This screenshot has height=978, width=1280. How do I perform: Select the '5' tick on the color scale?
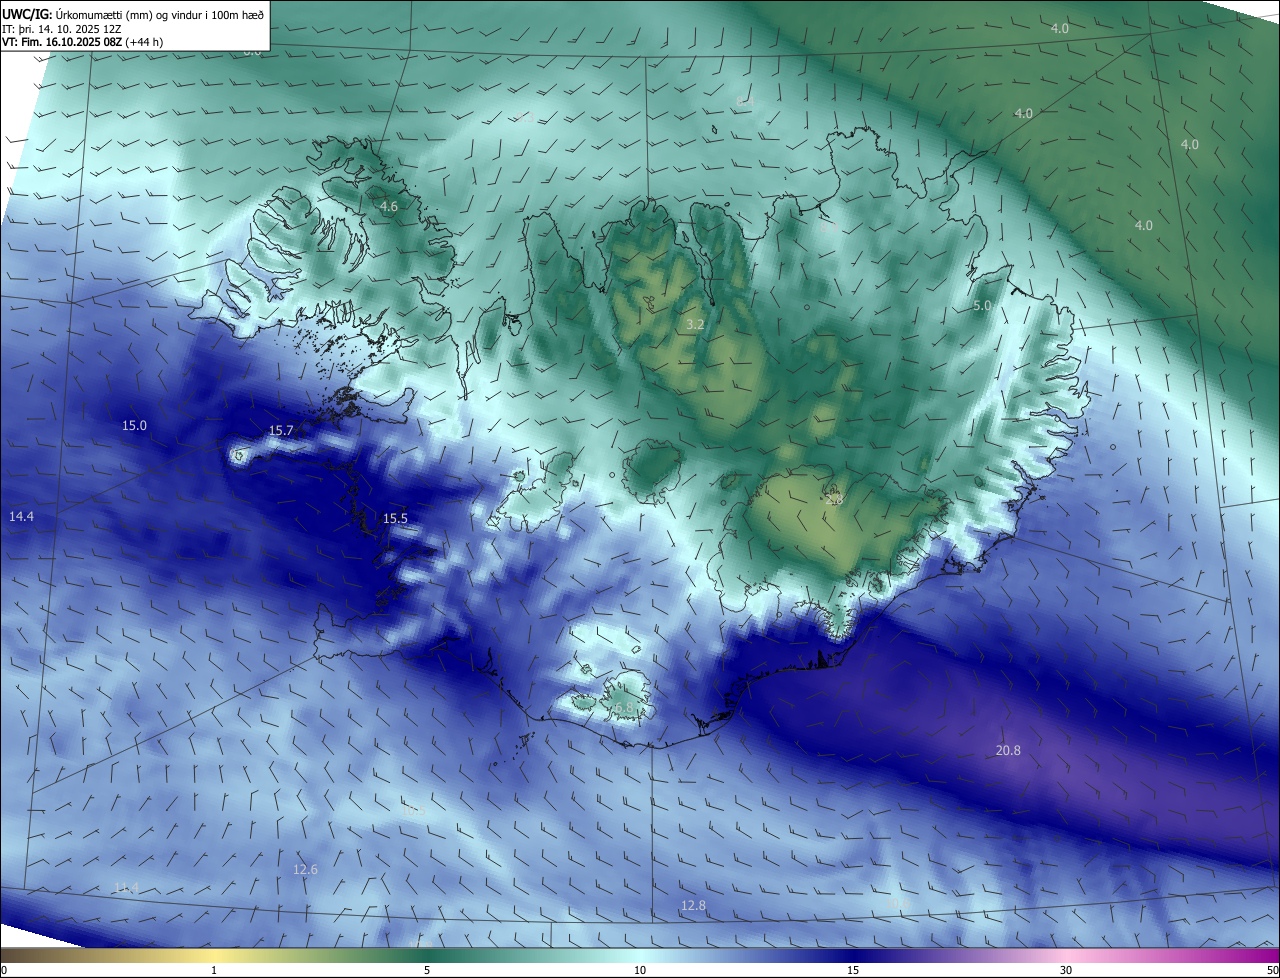(427, 970)
